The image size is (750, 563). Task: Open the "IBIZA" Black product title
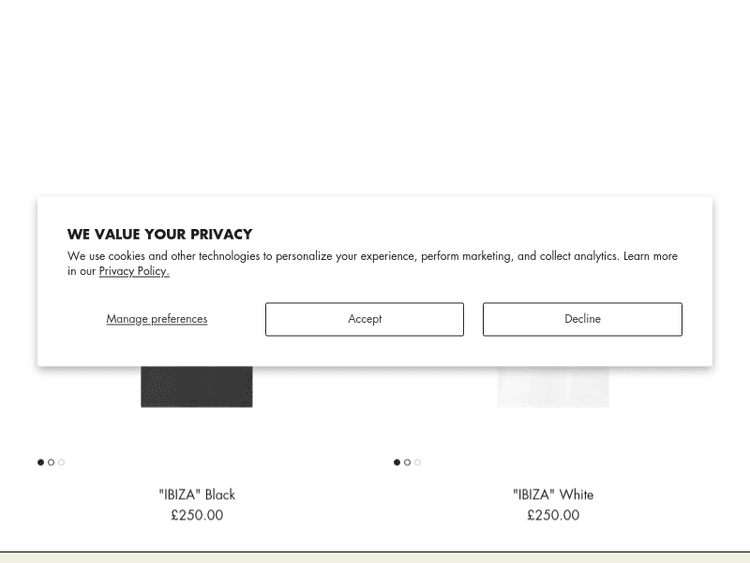(x=197, y=494)
